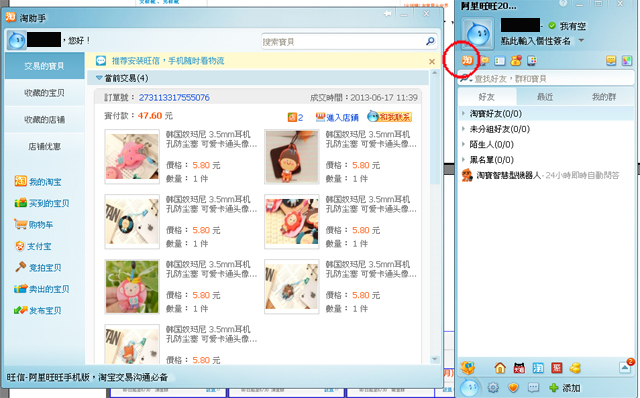
Task: Expand the 淘寶好友(0/0) group
Action: point(546,113)
